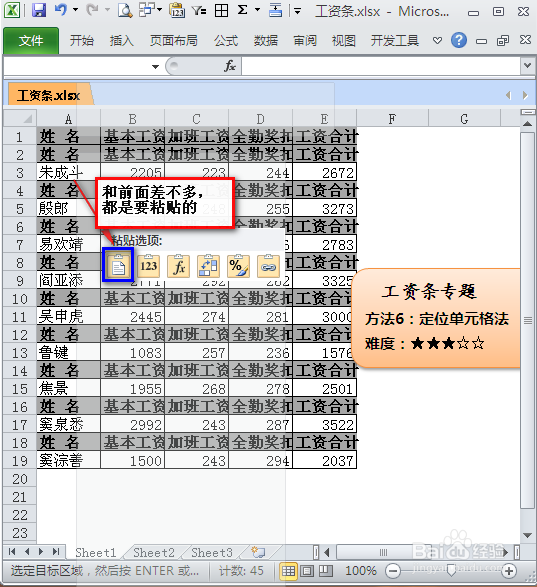Click cell with value 3522
The image size is (537, 587).
[x=325, y=424]
